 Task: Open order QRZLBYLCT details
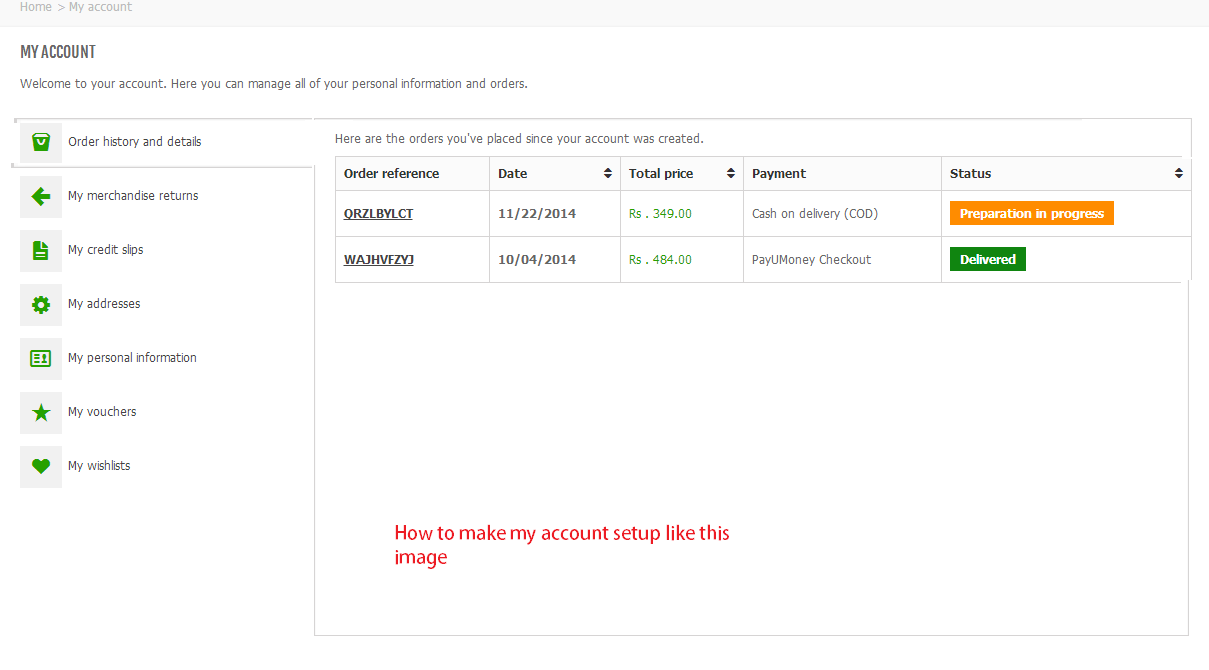coord(378,214)
